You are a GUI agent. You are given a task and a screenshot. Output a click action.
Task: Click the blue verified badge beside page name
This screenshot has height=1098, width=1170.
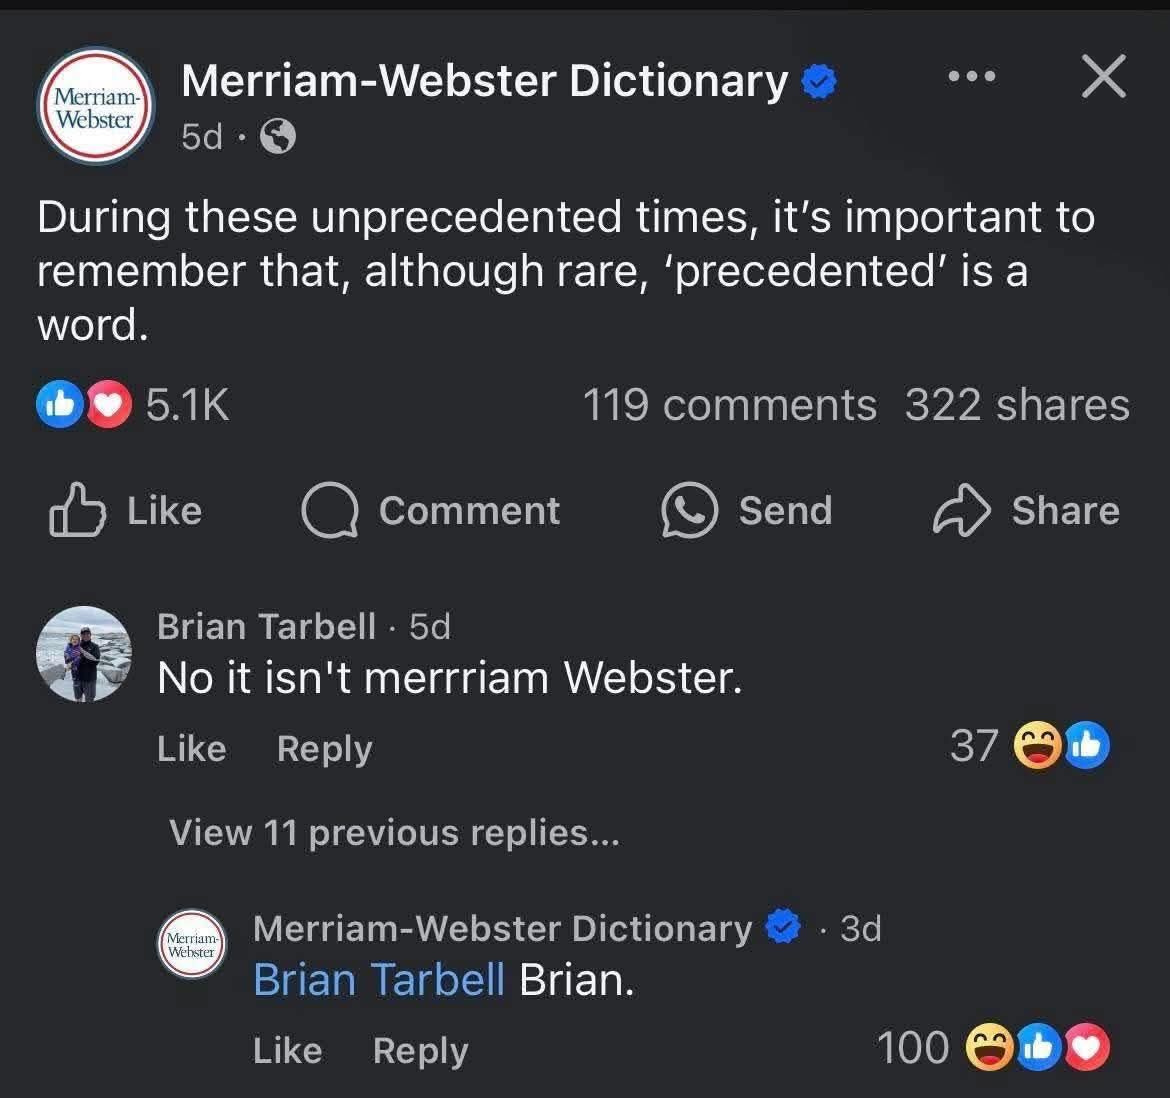point(820,82)
